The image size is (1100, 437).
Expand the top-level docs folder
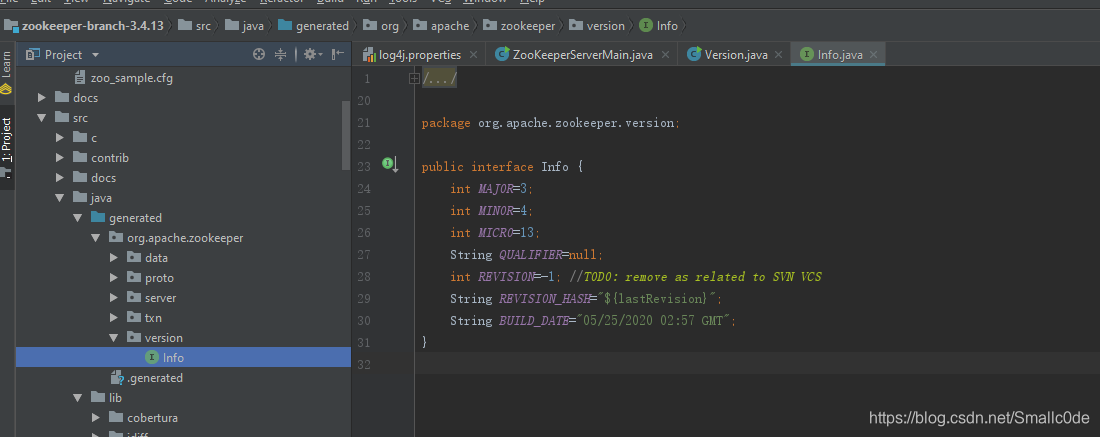click(42, 98)
